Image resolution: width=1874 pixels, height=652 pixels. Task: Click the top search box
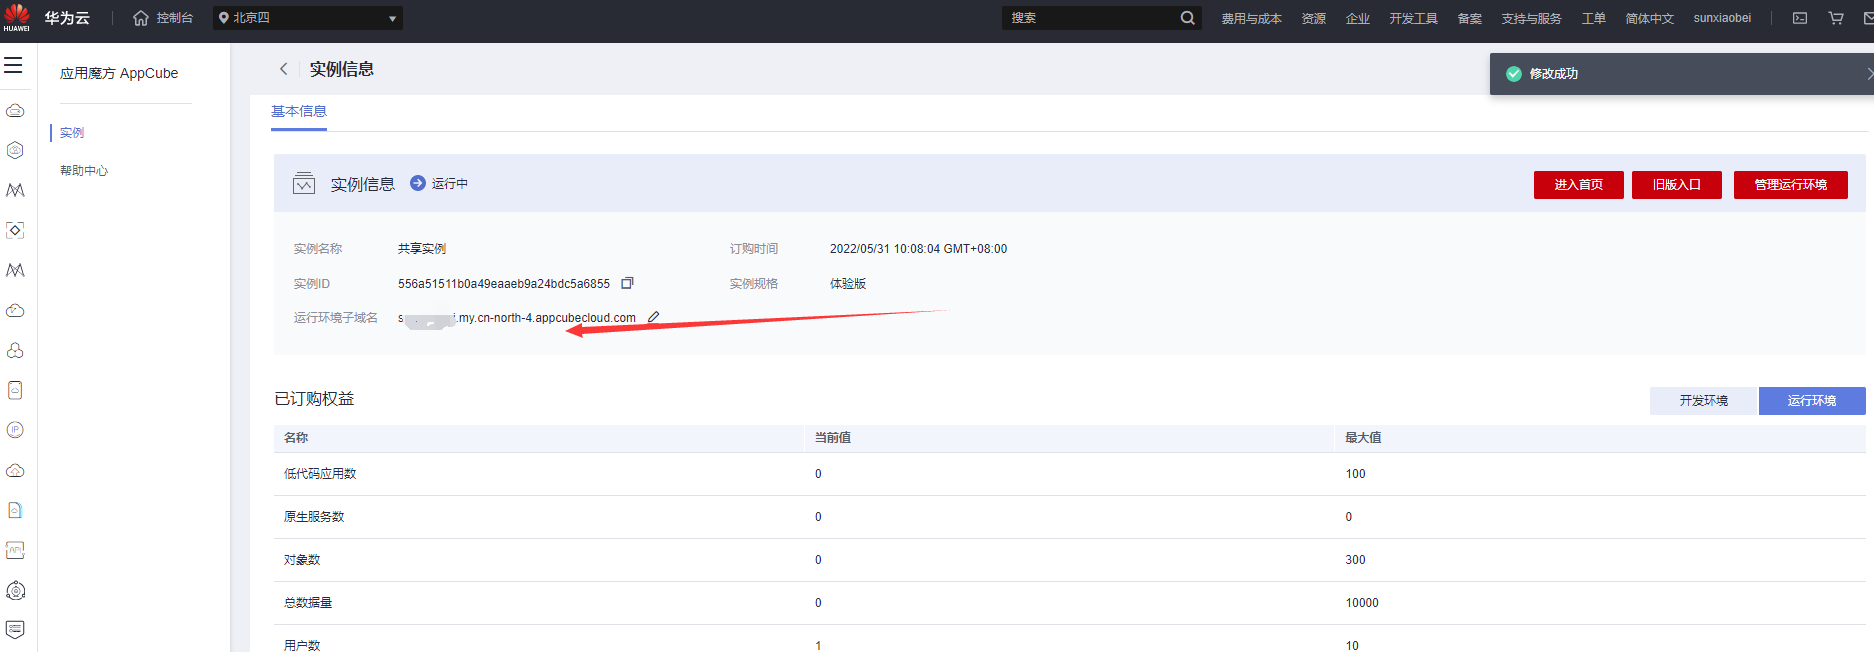click(1088, 18)
